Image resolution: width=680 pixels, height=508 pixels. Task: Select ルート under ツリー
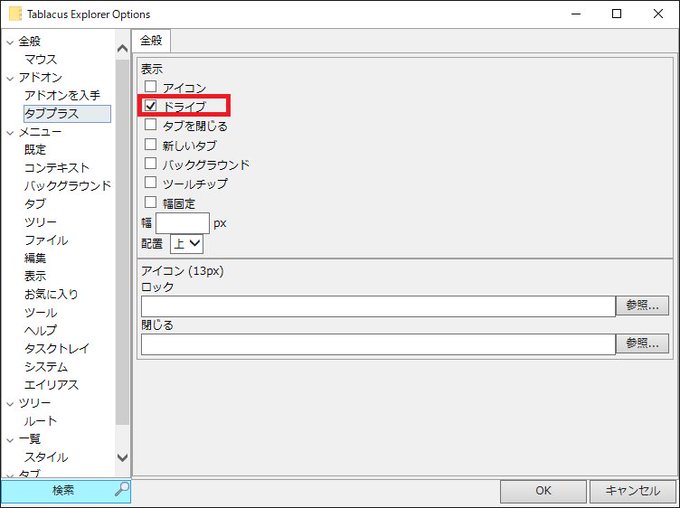click(x=40, y=421)
